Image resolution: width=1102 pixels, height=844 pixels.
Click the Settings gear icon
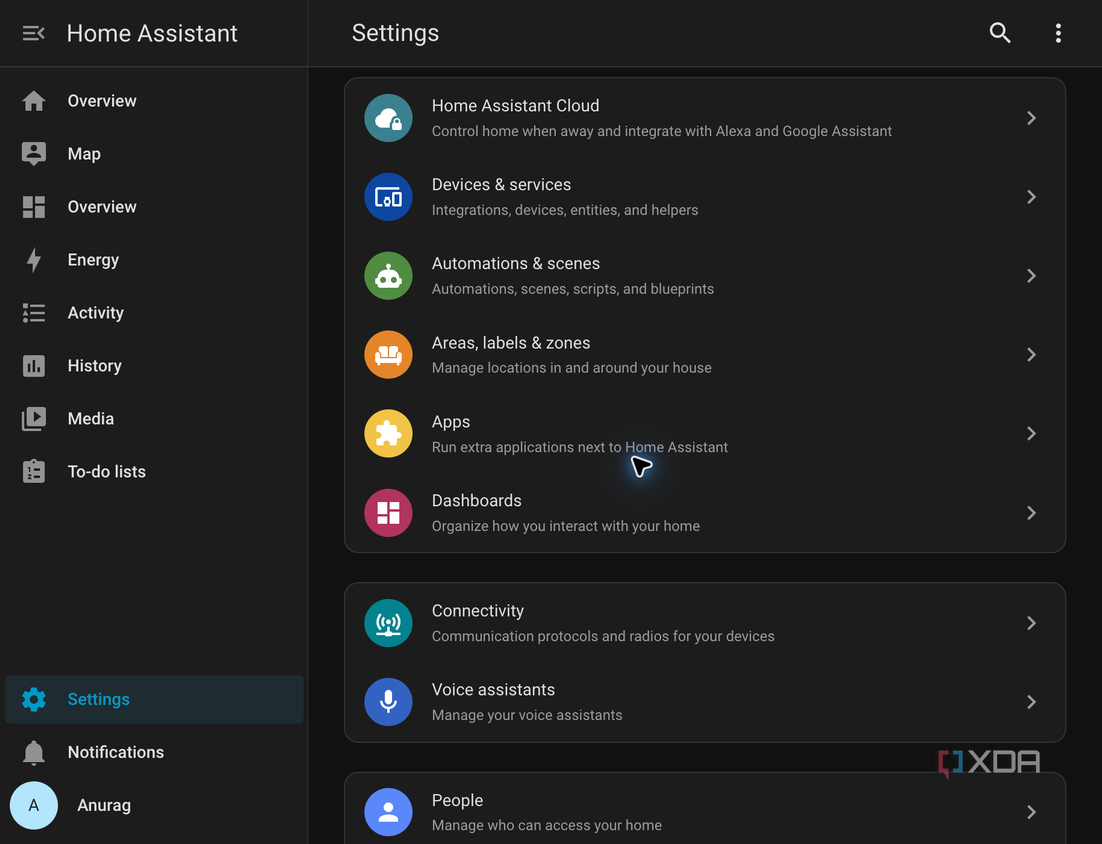point(34,699)
